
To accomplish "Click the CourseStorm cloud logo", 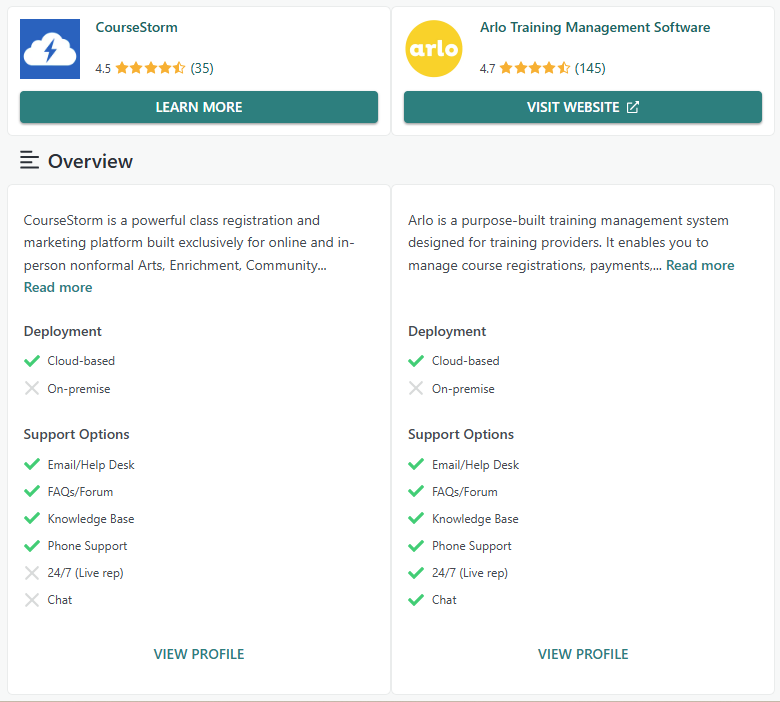I will tap(50, 49).
